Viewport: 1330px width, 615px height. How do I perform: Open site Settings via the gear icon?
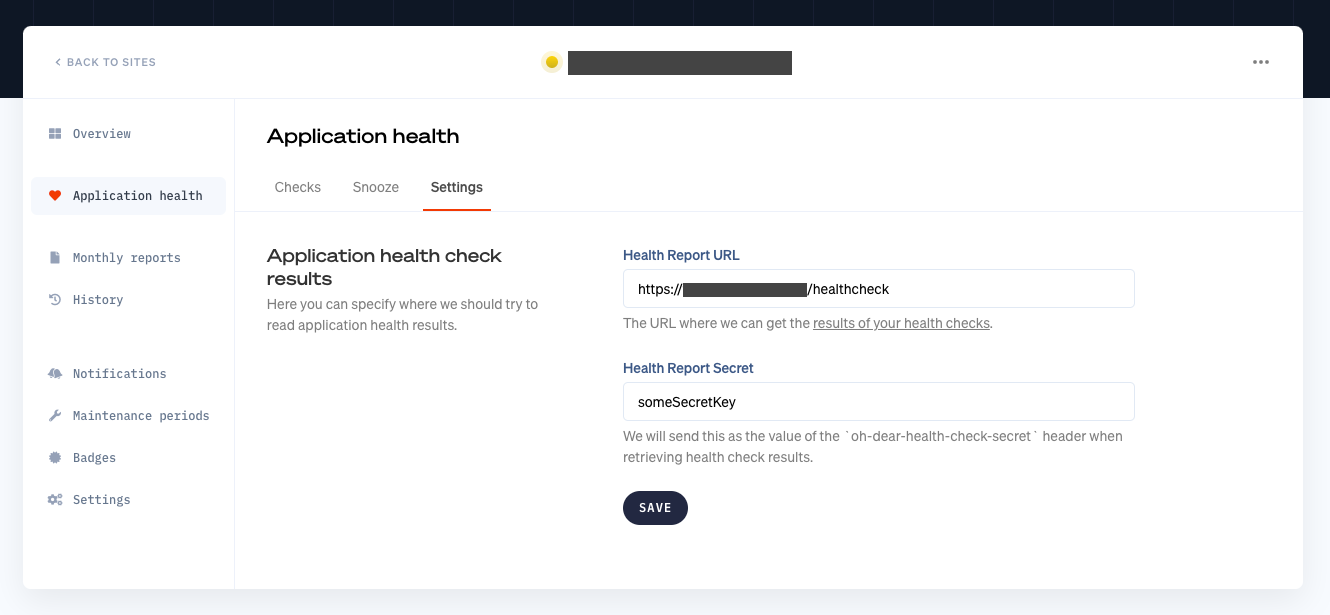[x=55, y=499]
